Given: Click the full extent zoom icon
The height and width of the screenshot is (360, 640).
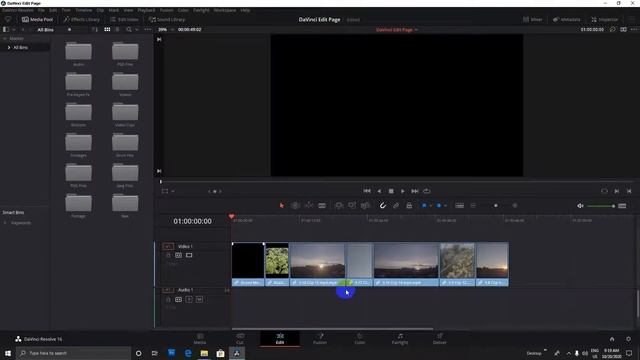Looking at the screenshot, I should click(x=460, y=205).
